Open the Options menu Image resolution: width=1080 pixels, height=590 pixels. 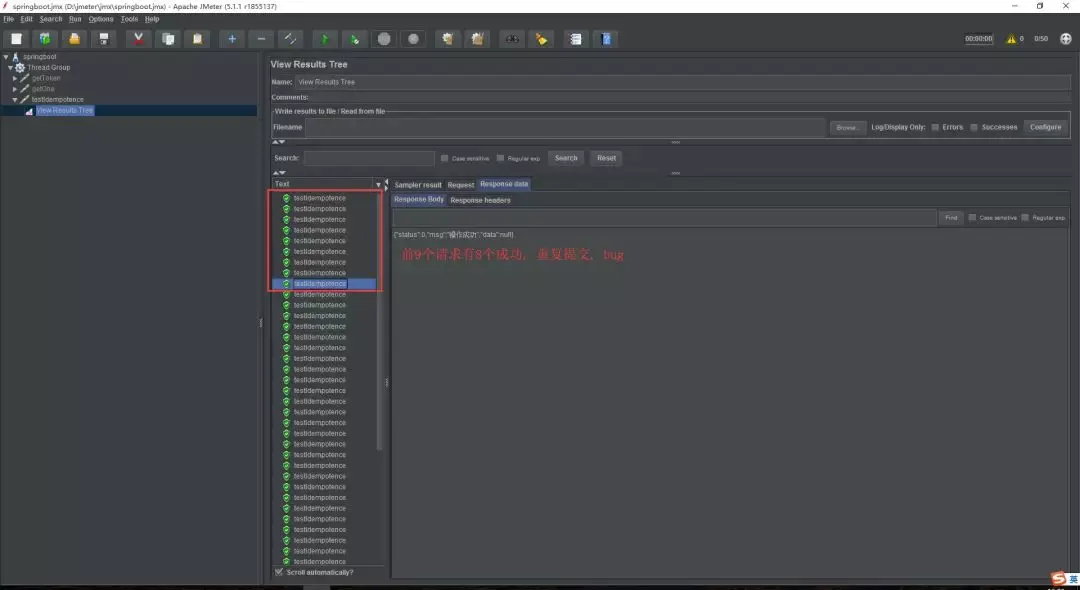101,19
